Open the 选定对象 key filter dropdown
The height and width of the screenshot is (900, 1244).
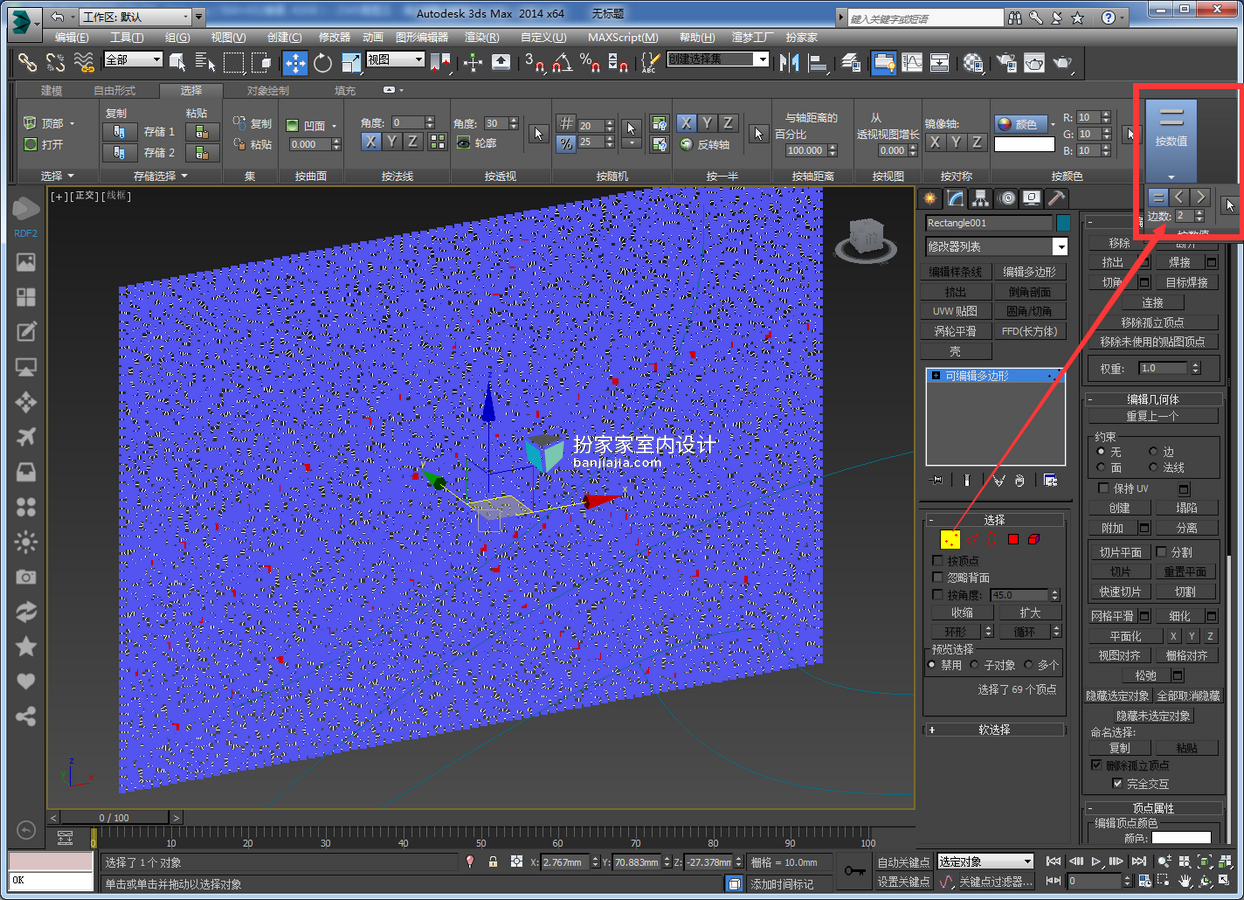click(x=985, y=861)
